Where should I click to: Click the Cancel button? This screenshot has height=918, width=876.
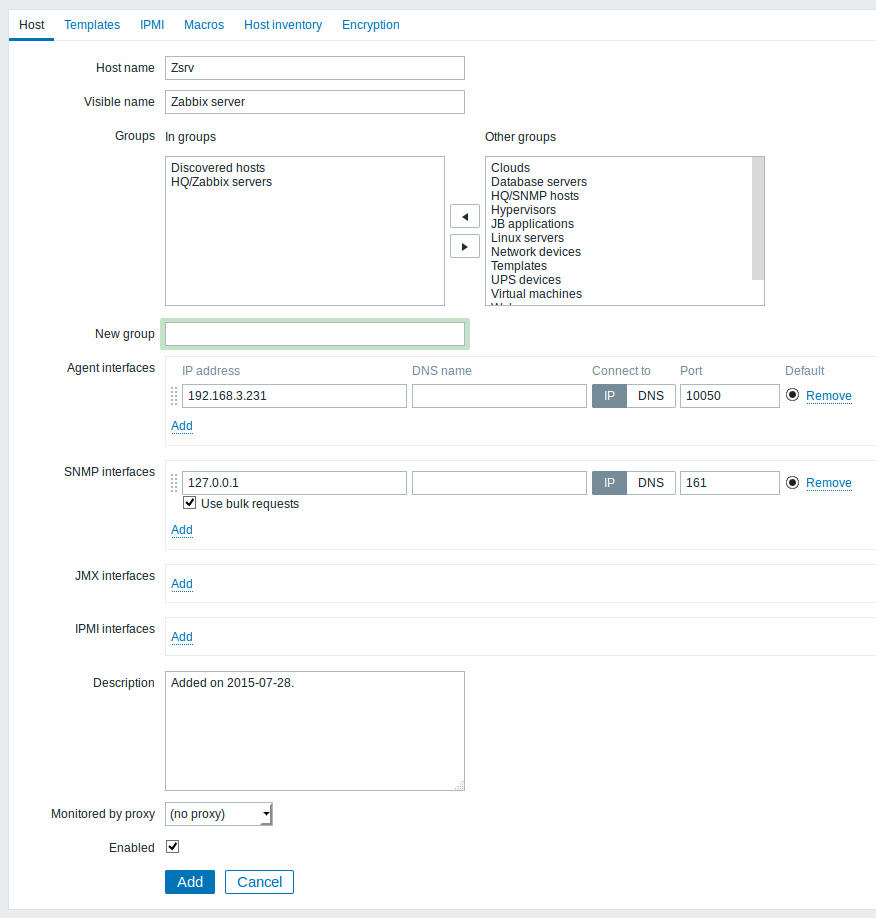[x=259, y=882]
